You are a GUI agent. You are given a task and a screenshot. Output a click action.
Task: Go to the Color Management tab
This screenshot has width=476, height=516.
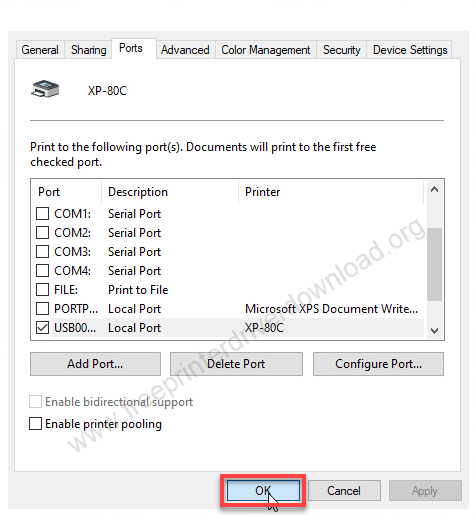266,50
